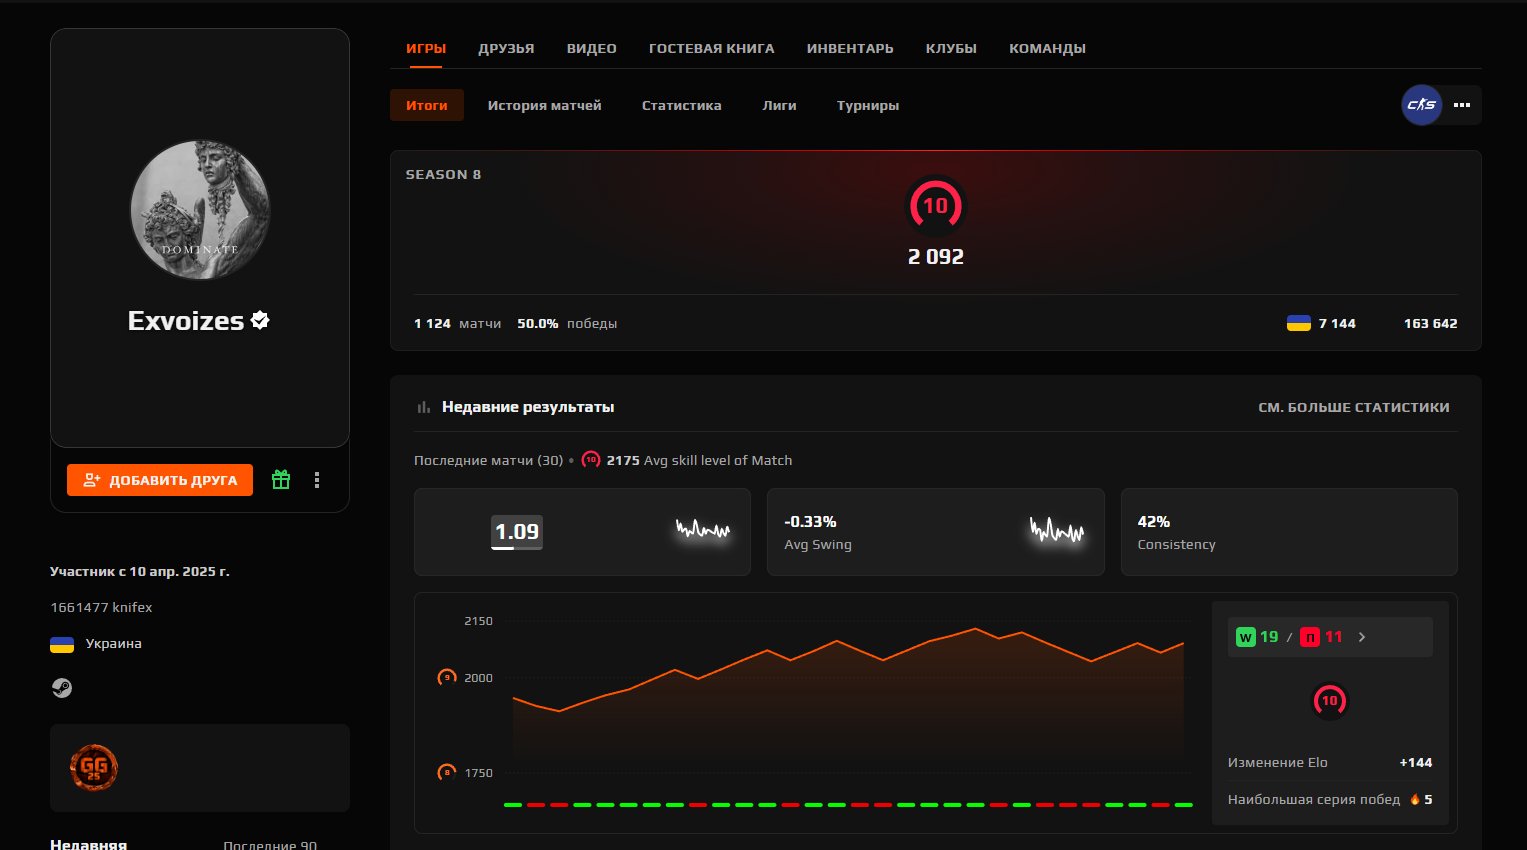Image resolution: width=1527 pixels, height=850 pixels.
Task: Show the Статистика sub-tab
Action: [x=682, y=105]
